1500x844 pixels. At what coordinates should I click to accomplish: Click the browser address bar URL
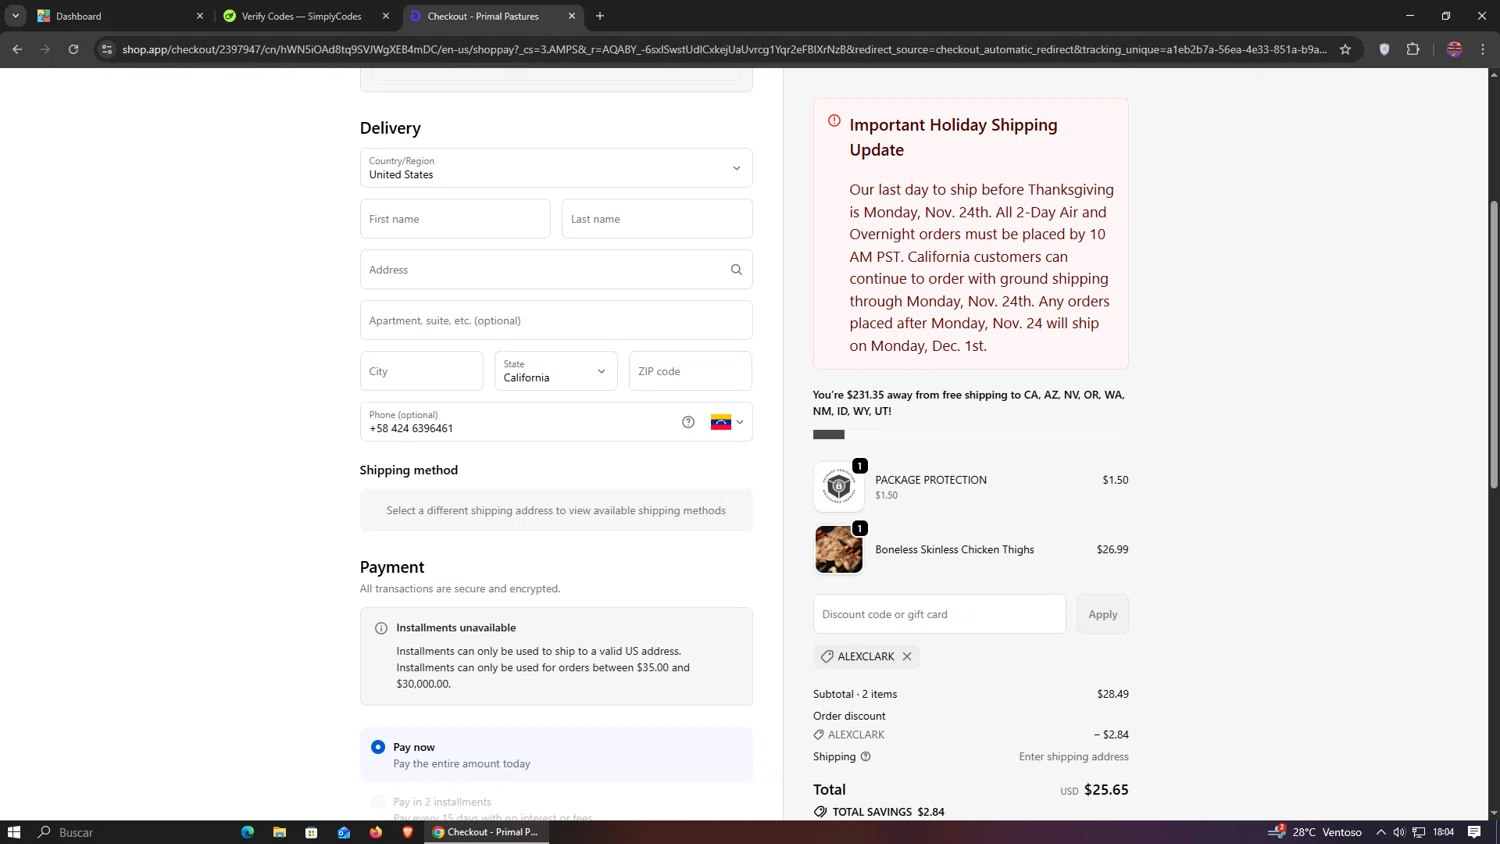coord(724,49)
